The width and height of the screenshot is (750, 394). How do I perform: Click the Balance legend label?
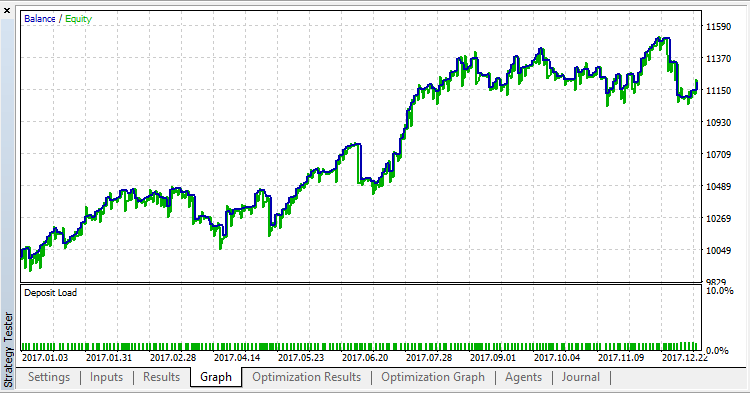click(40, 19)
